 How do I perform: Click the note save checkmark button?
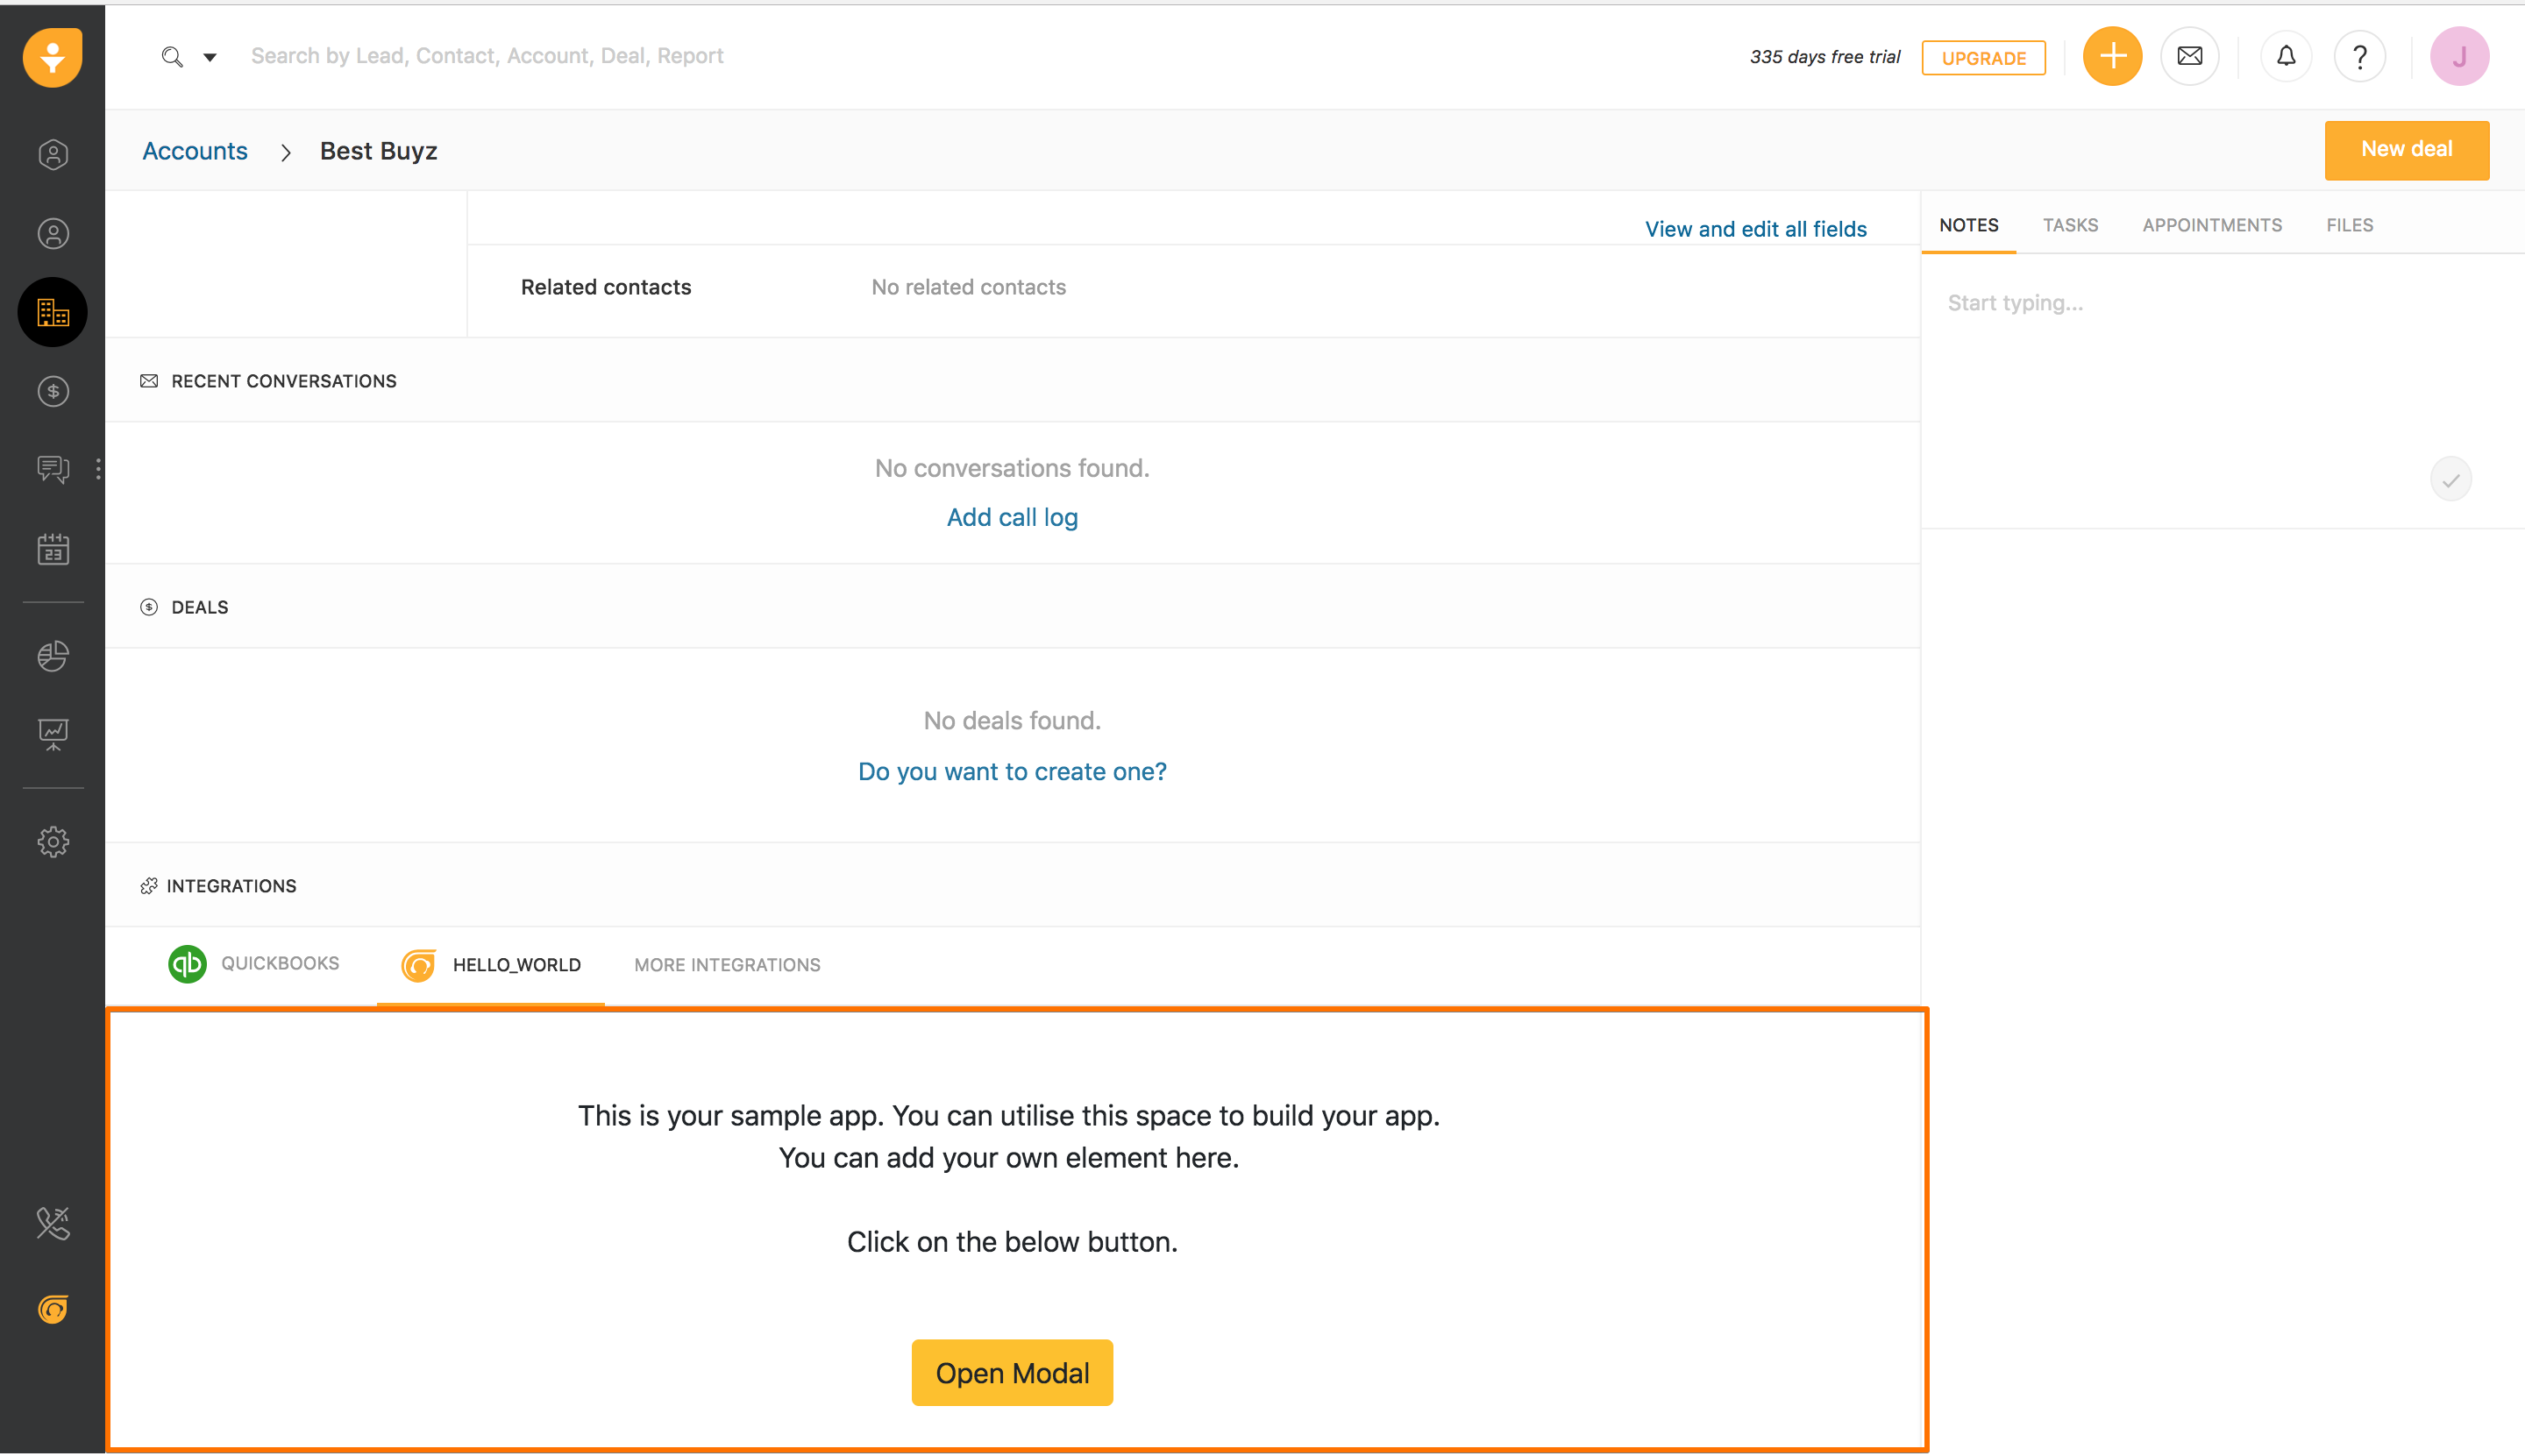coord(2450,479)
